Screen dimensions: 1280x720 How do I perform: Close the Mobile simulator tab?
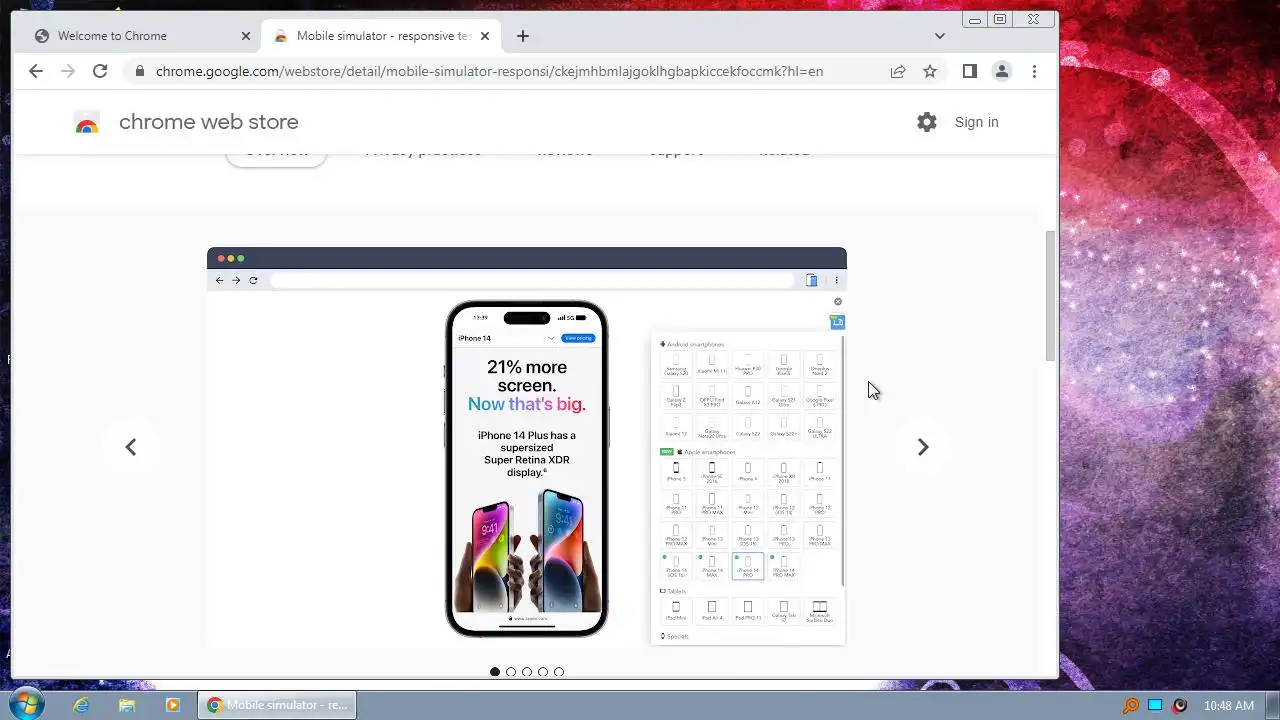click(485, 36)
